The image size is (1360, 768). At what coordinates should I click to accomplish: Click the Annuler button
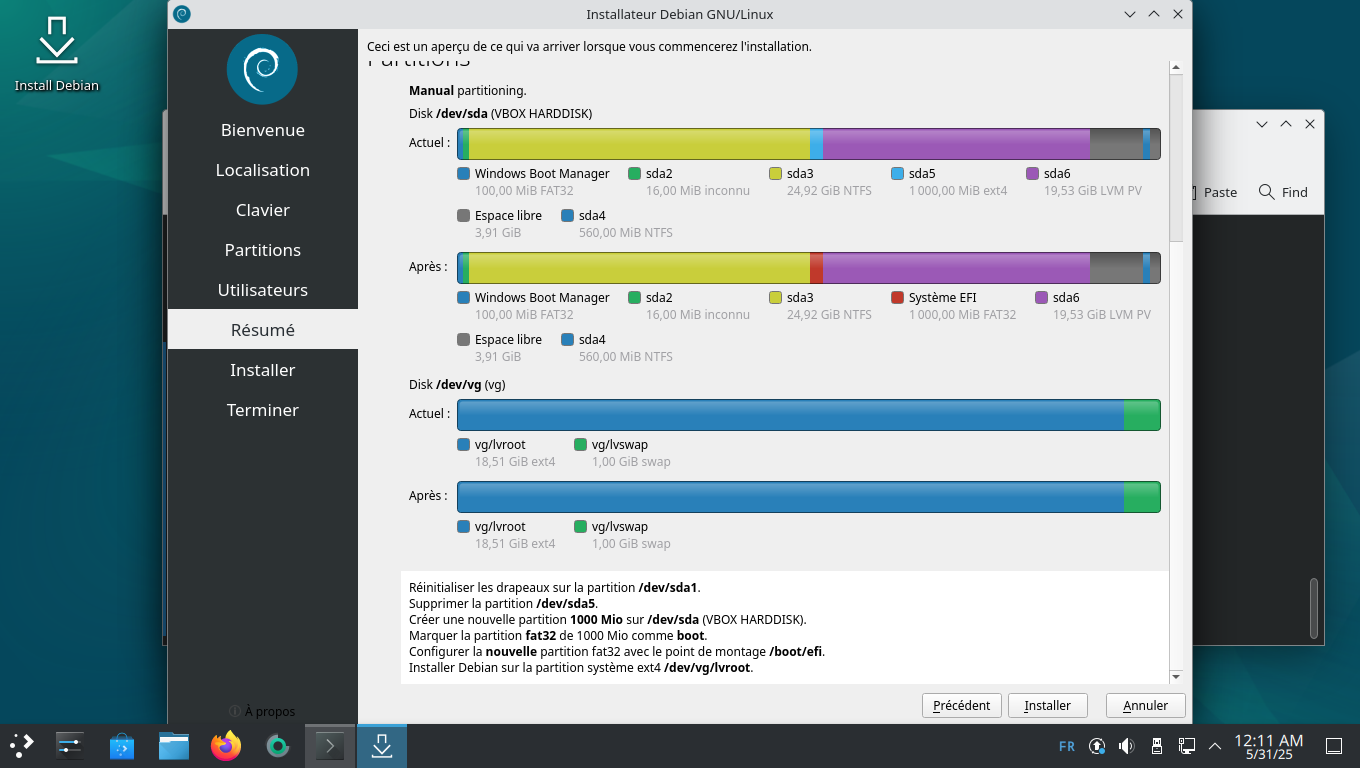(1145, 705)
